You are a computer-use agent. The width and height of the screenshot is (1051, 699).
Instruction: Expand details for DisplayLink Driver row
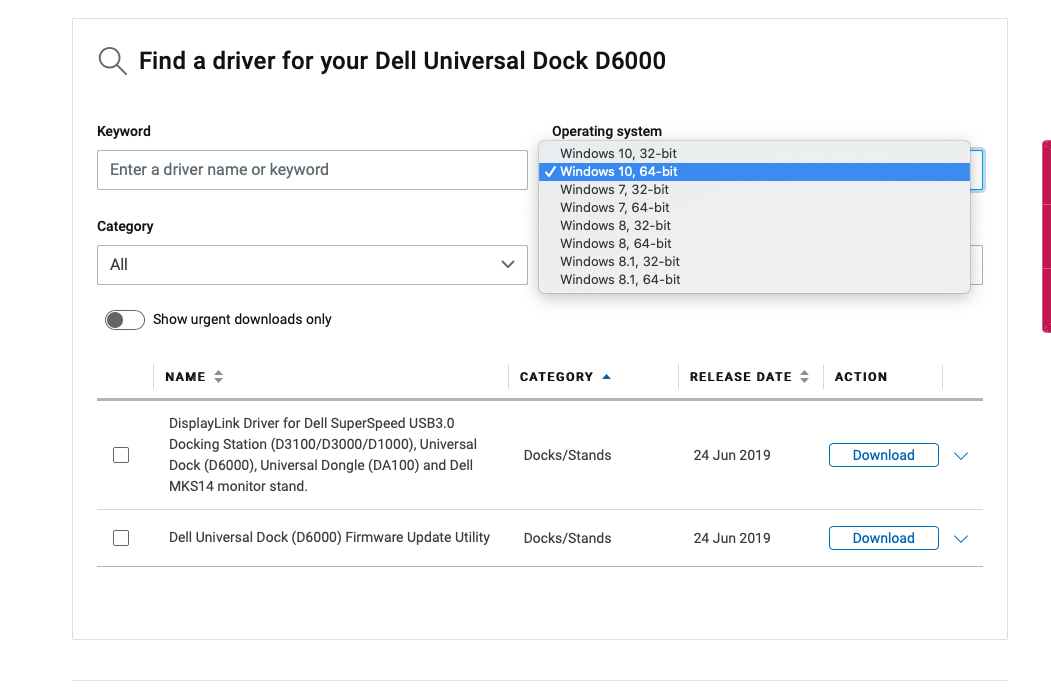(x=961, y=456)
